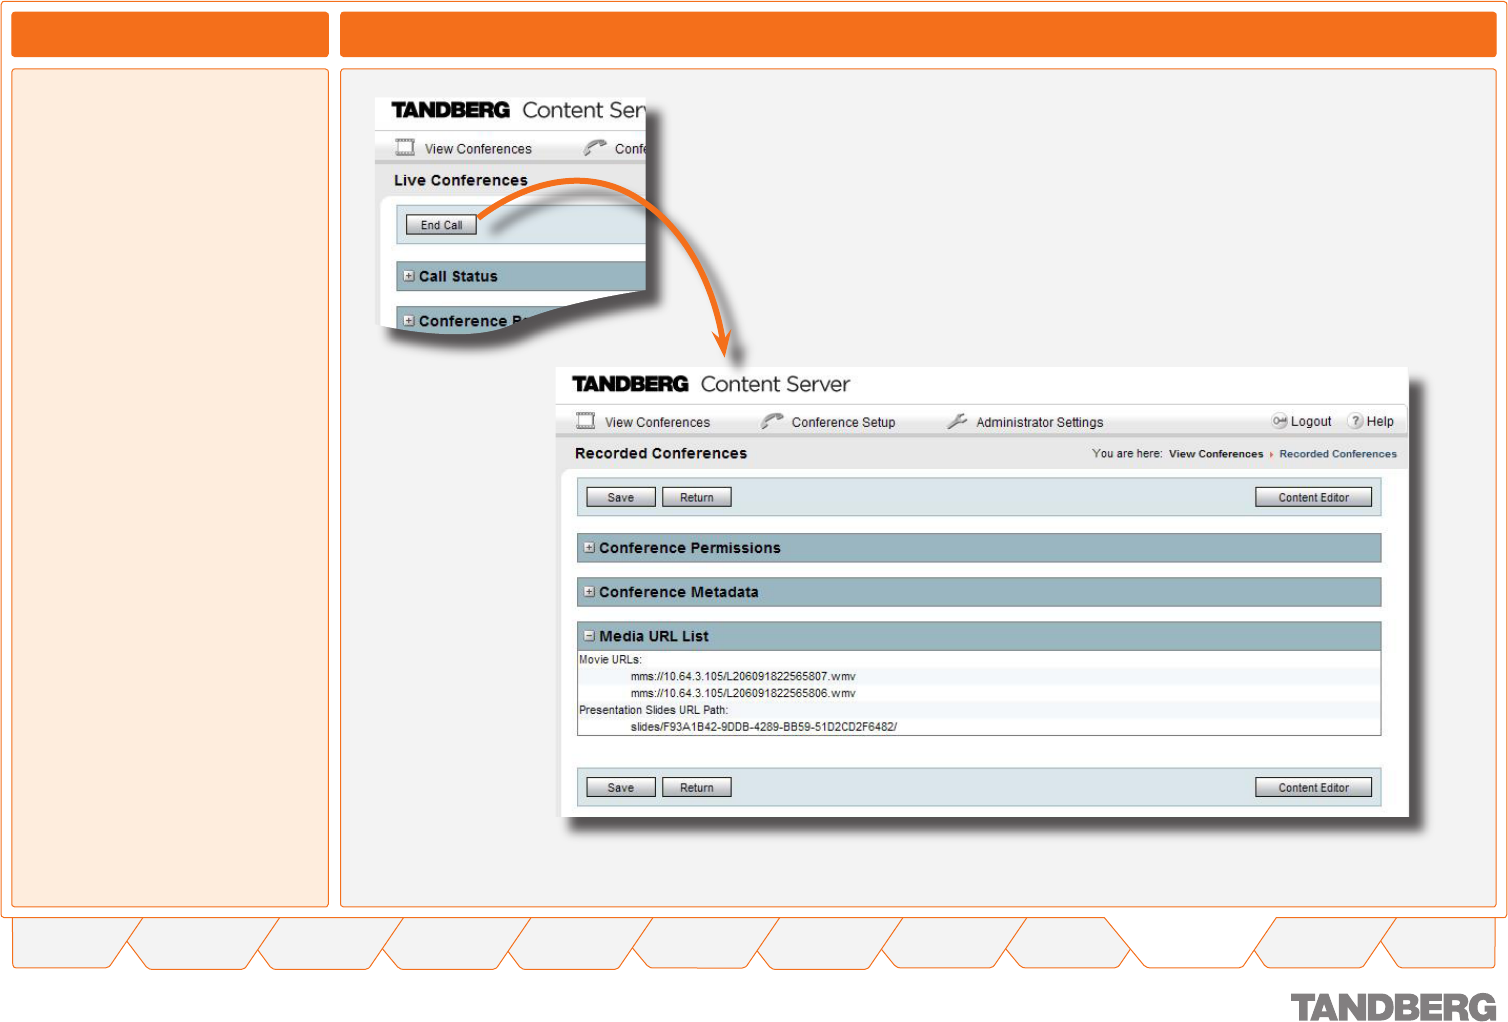Click the phone handset icon in Live Conferences window
This screenshot has height=1022, width=1508.
click(x=595, y=147)
